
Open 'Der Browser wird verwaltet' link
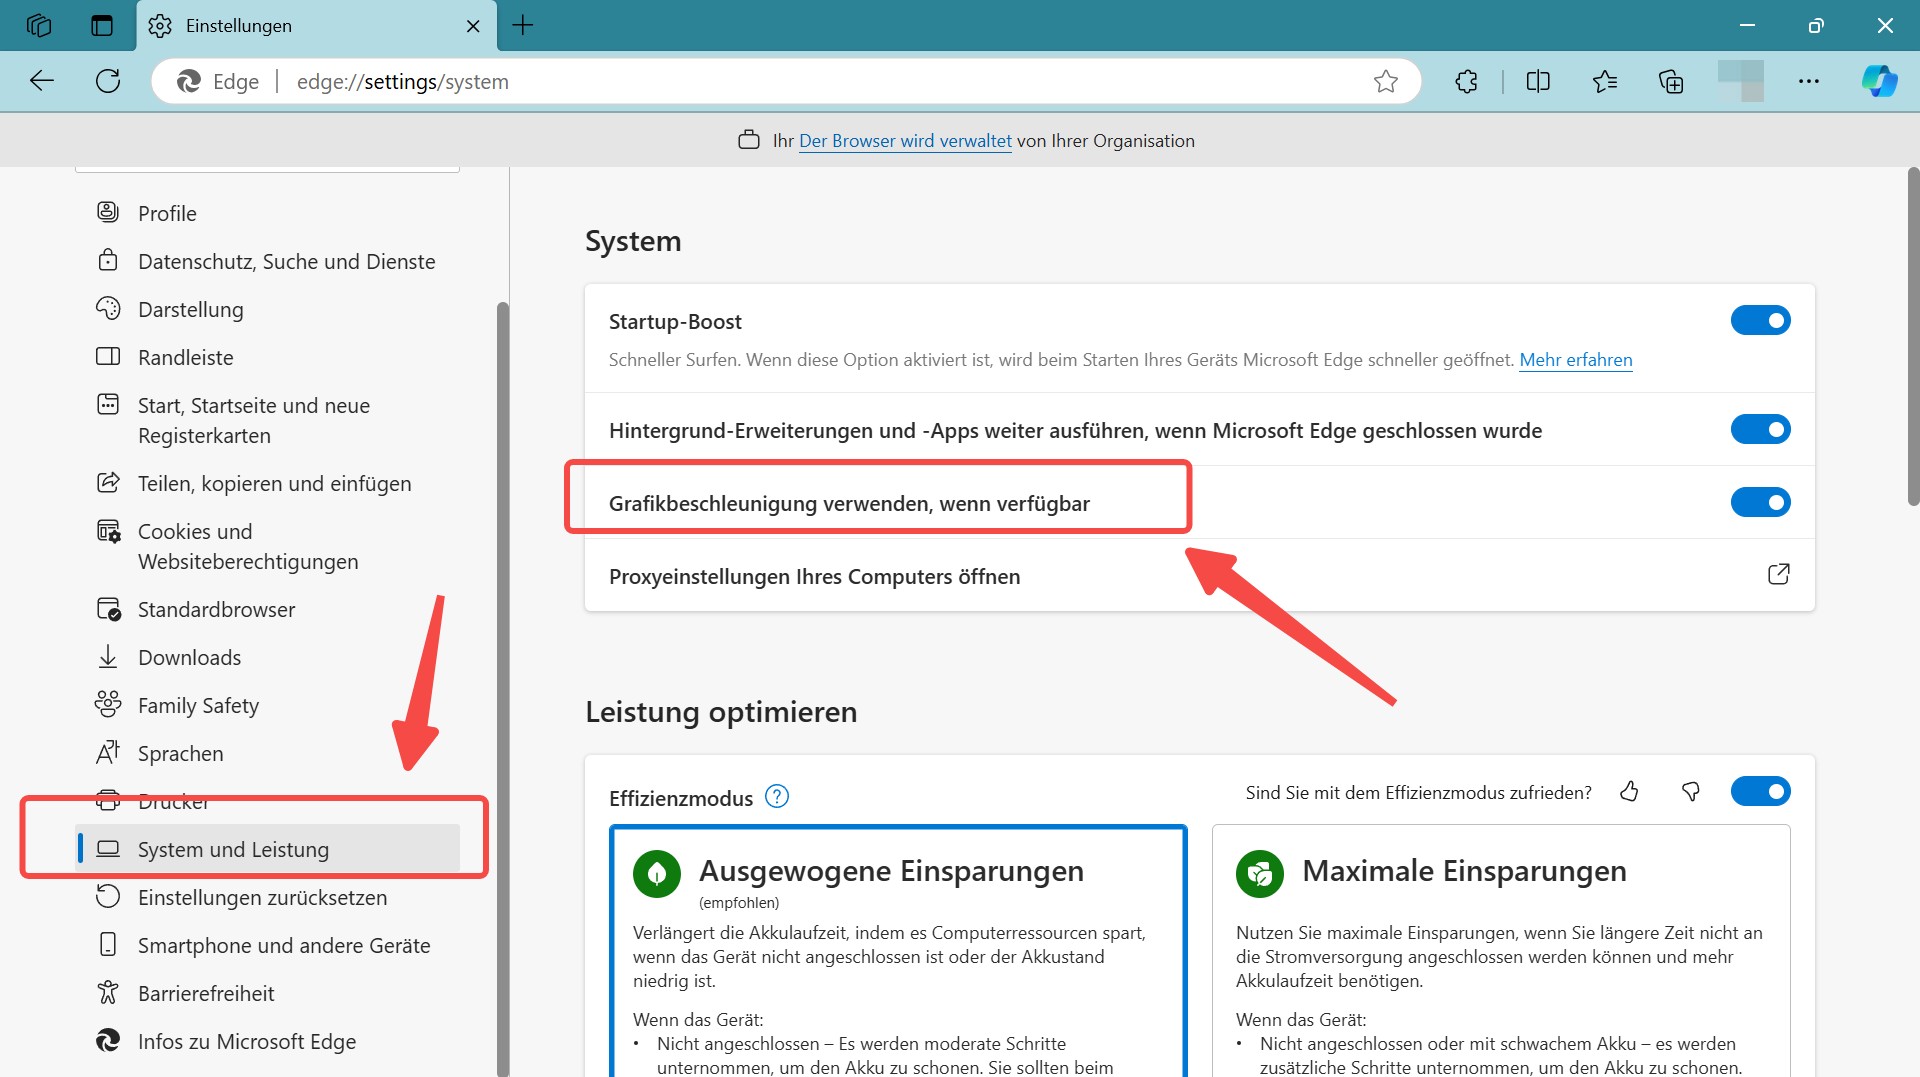[x=905, y=141]
